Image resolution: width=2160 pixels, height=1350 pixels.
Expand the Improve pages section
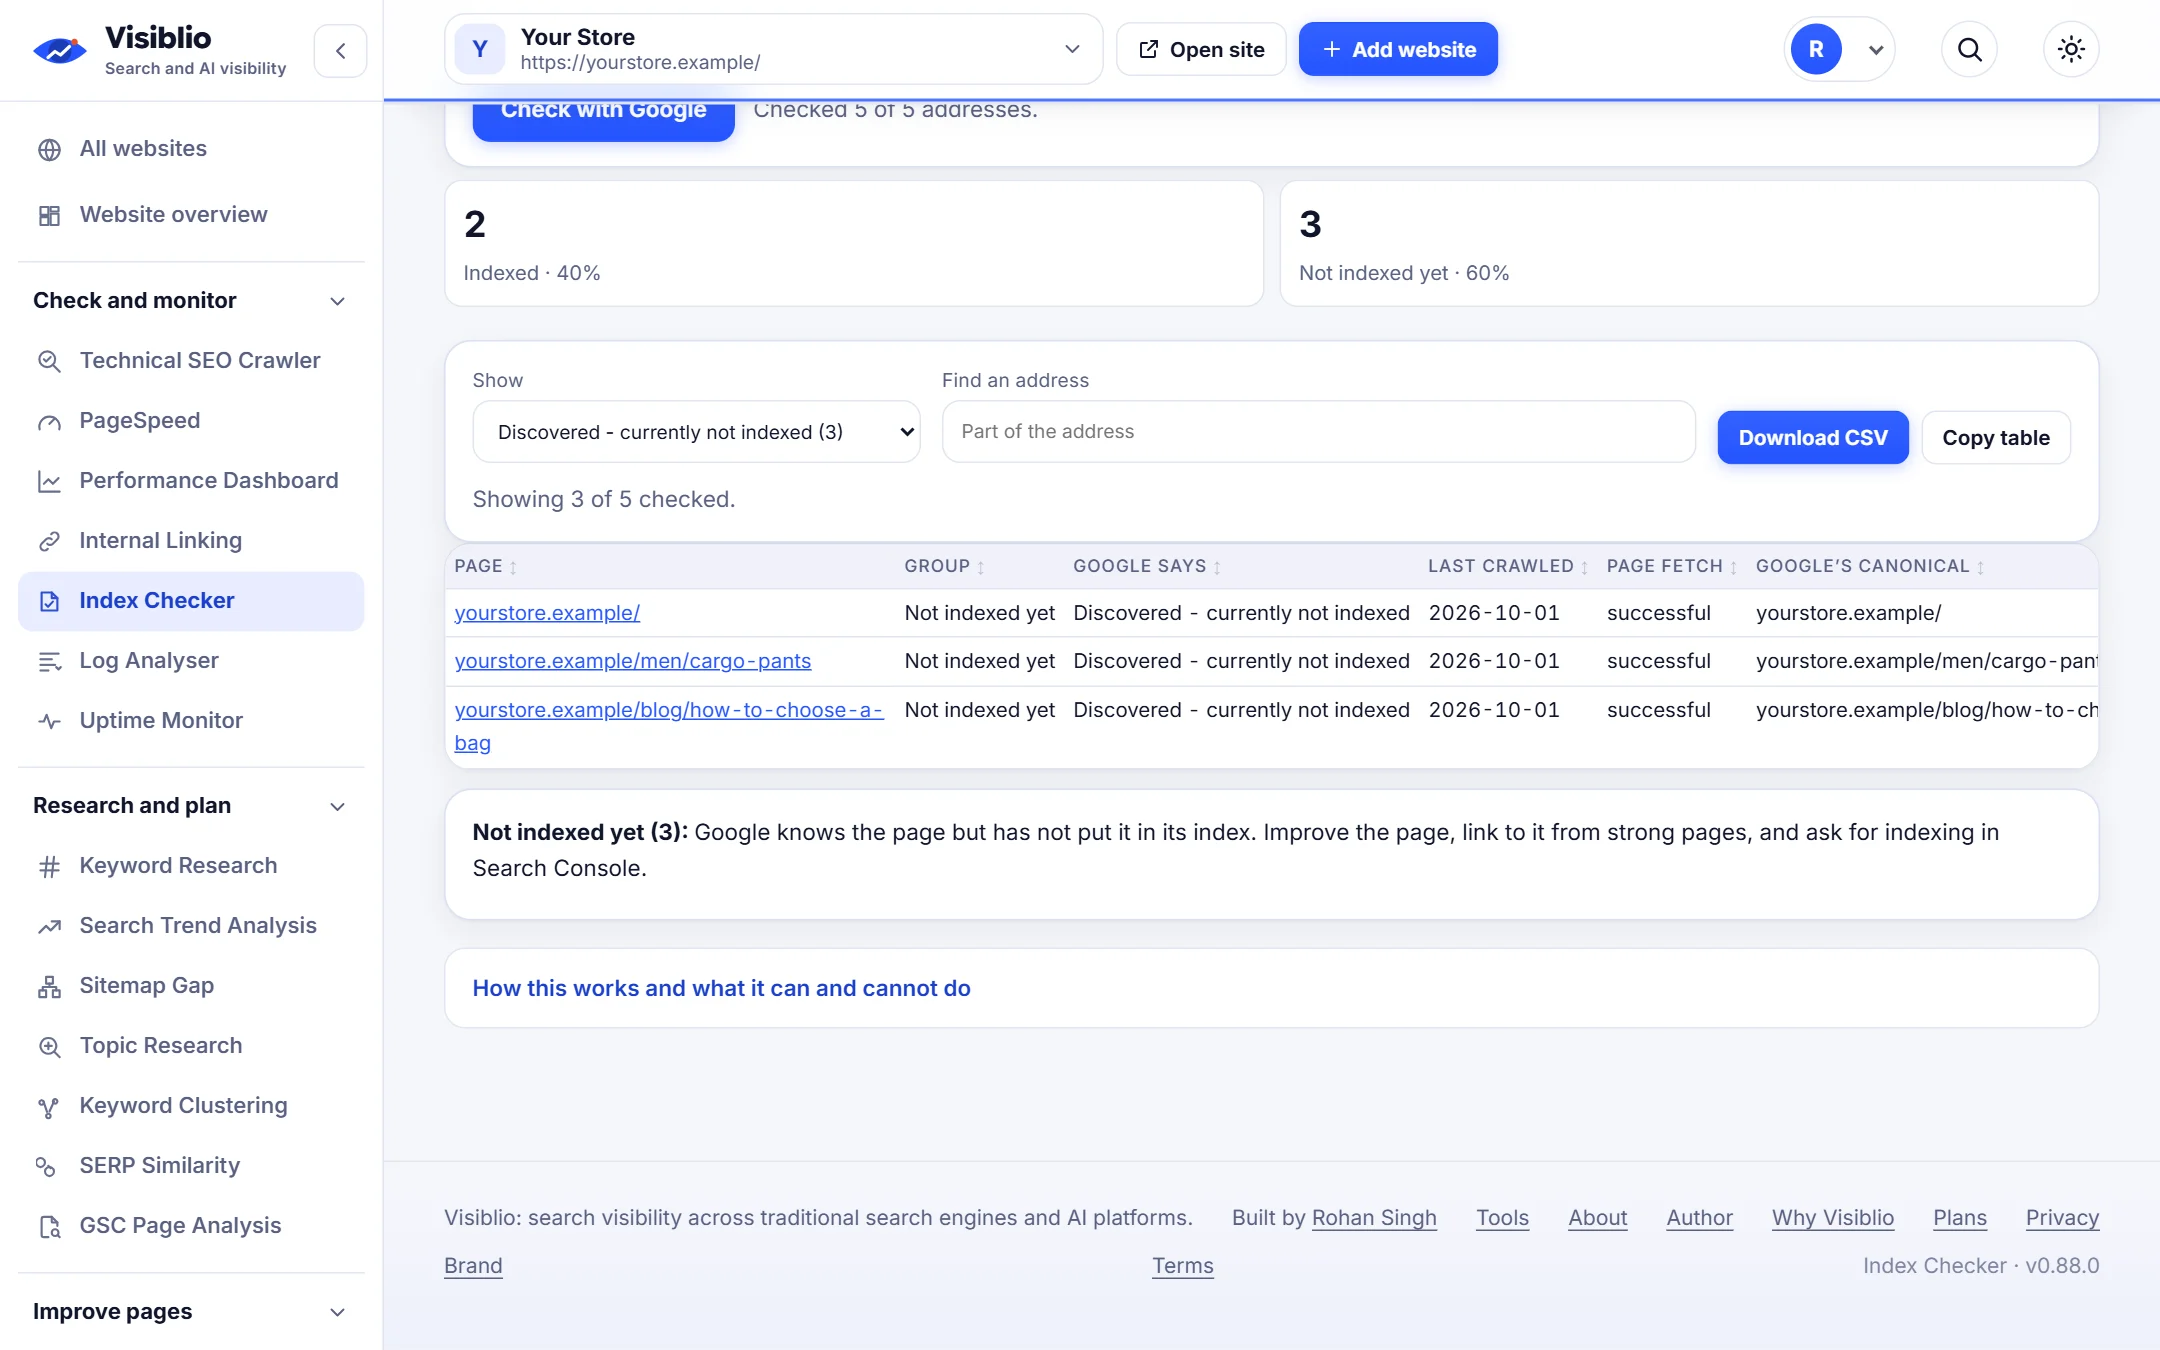191,1312
